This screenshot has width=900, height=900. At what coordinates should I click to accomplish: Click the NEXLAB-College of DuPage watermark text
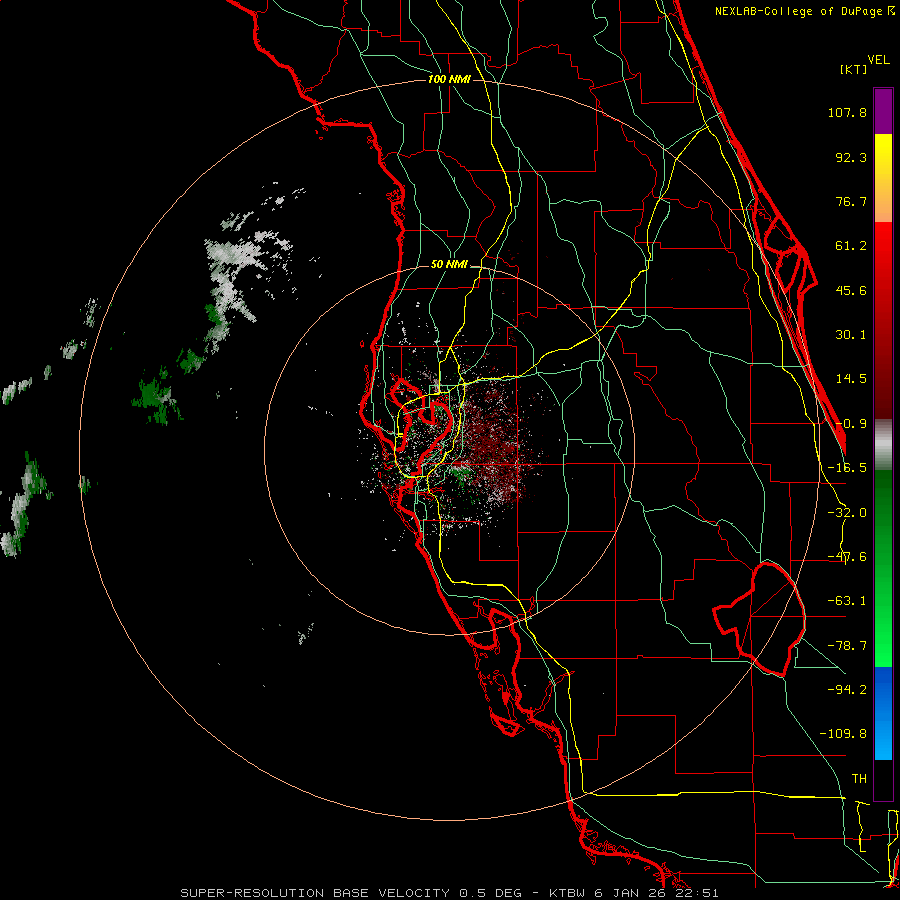coord(805,11)
